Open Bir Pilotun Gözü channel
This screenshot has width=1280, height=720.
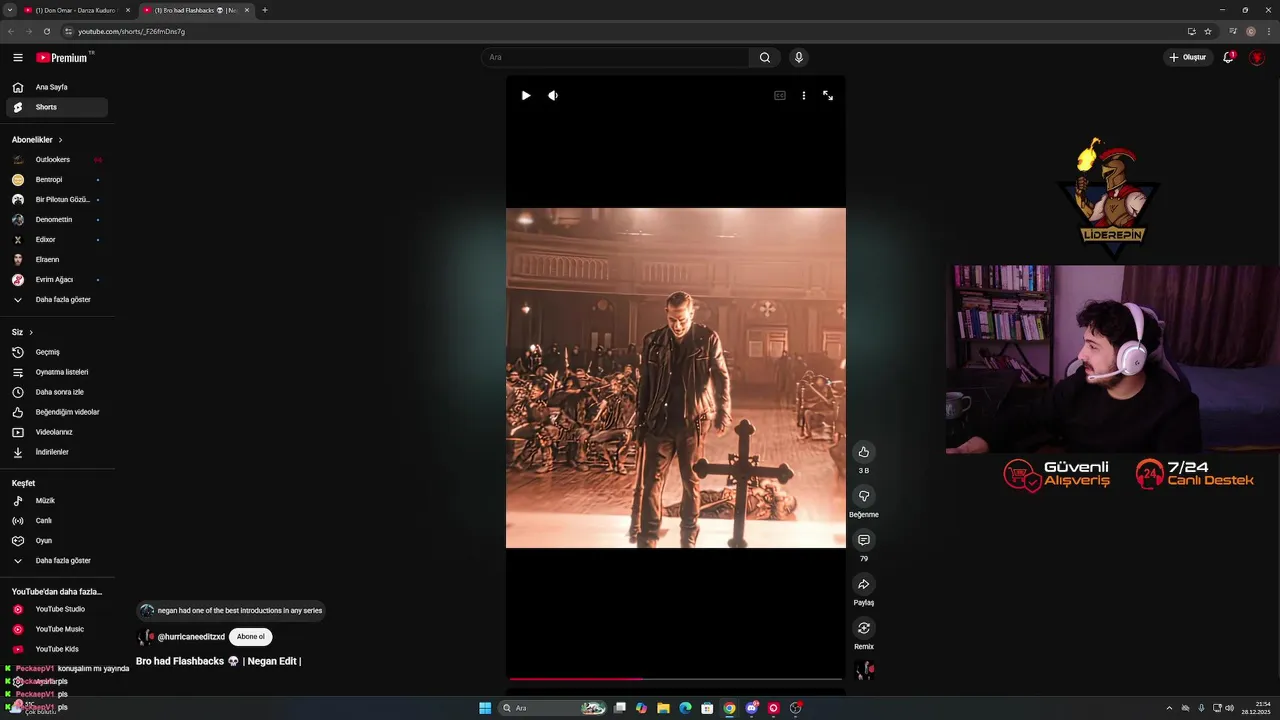57,200
